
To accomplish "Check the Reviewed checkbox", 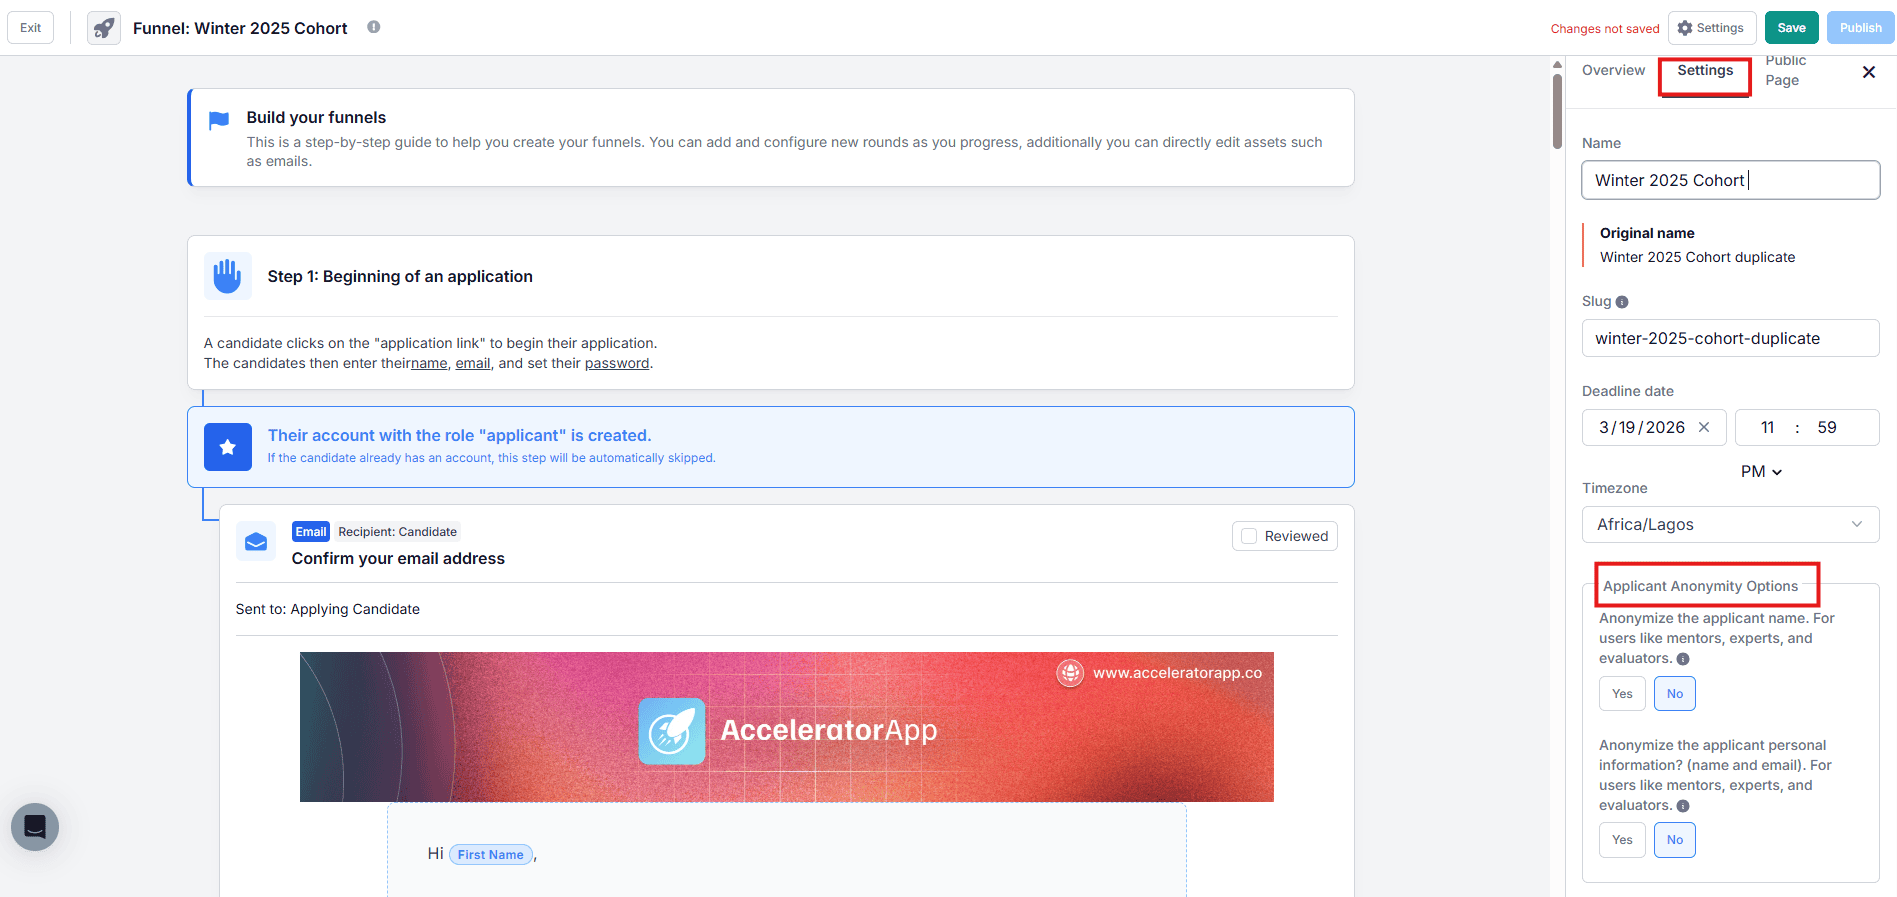I will click(1249, 536).
